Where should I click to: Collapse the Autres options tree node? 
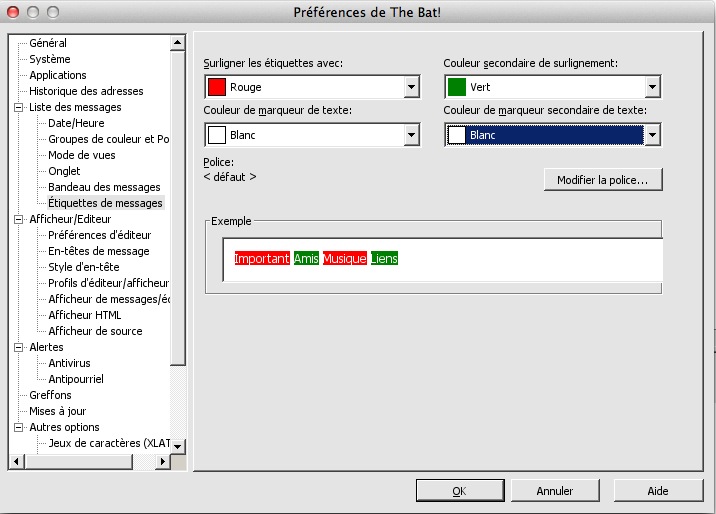point(18,427)
